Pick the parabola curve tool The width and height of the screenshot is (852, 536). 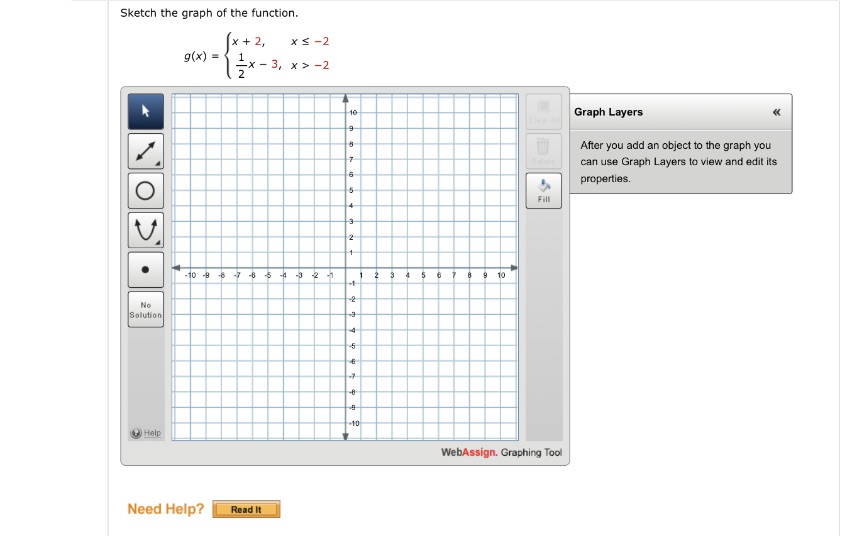click(x=146, y=230)
